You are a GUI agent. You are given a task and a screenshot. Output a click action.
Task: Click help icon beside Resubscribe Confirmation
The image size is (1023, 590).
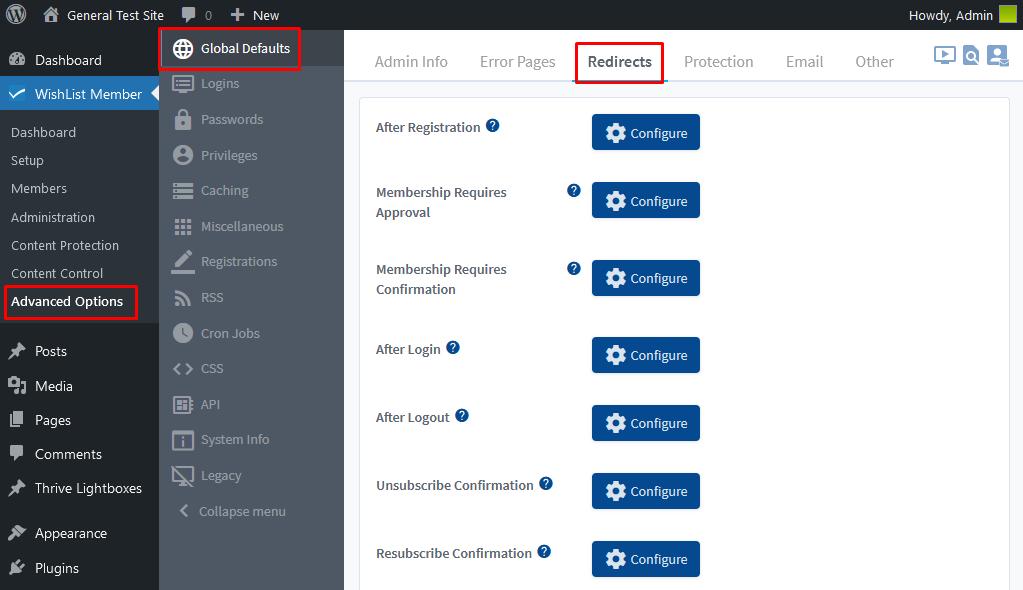[544, 551]
